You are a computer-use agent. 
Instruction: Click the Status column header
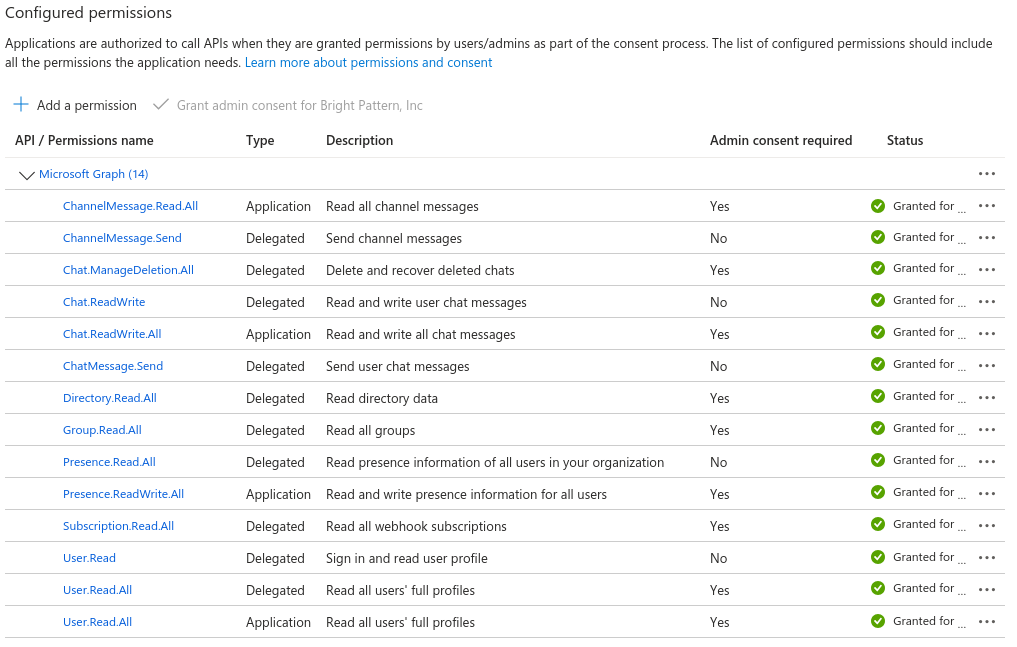[905, 140]
